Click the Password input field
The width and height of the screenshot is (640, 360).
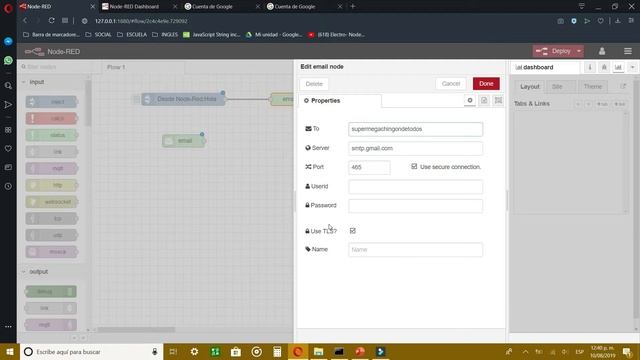click(416, 206)
